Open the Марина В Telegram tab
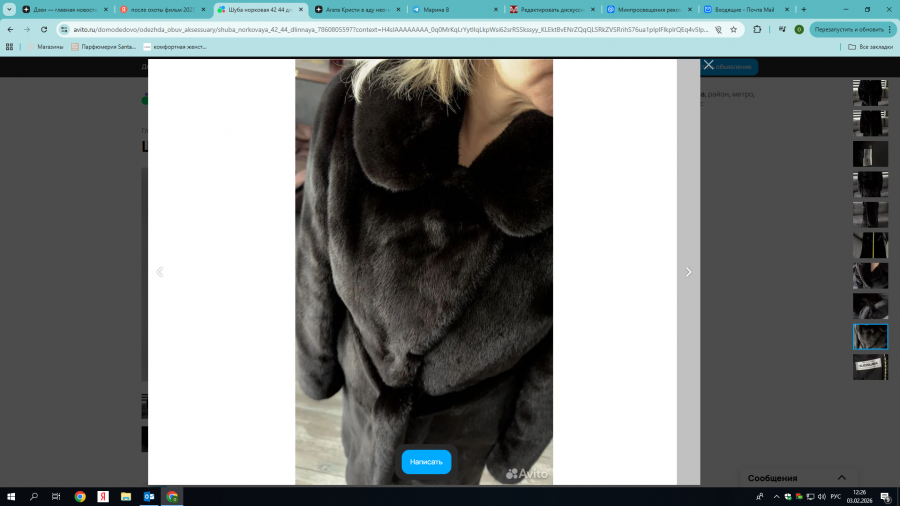This screenshot has height=506, width=900. [452, 9]
